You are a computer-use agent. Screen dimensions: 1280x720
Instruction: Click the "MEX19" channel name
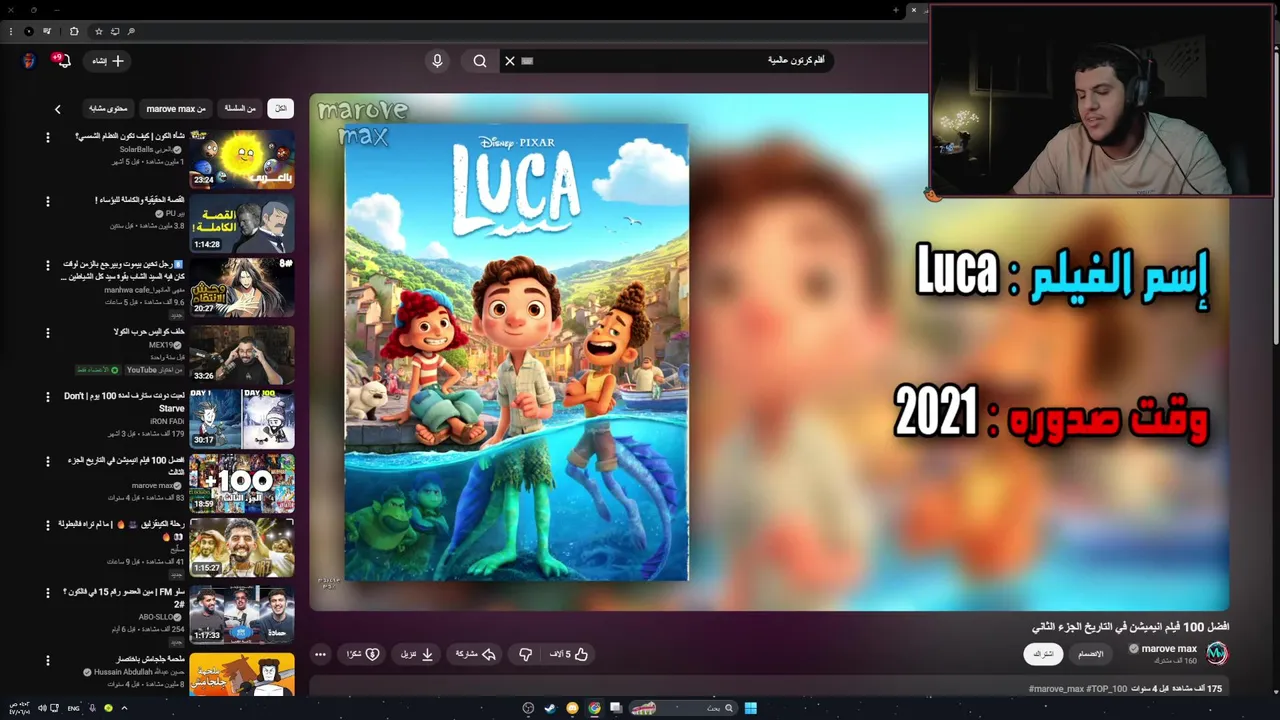[160, 345]
